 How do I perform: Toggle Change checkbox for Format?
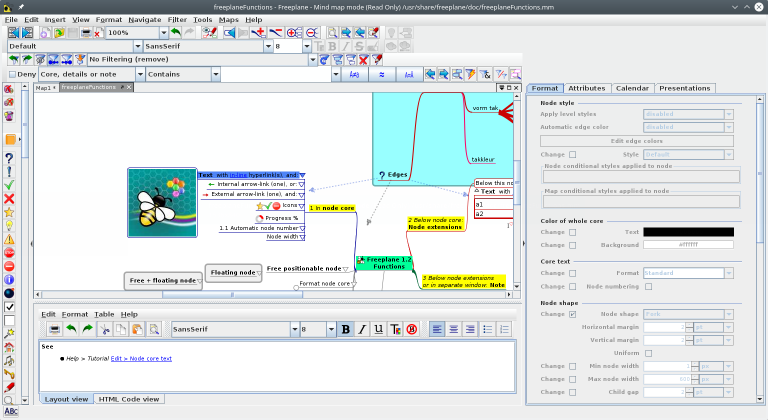click(573, 273)
